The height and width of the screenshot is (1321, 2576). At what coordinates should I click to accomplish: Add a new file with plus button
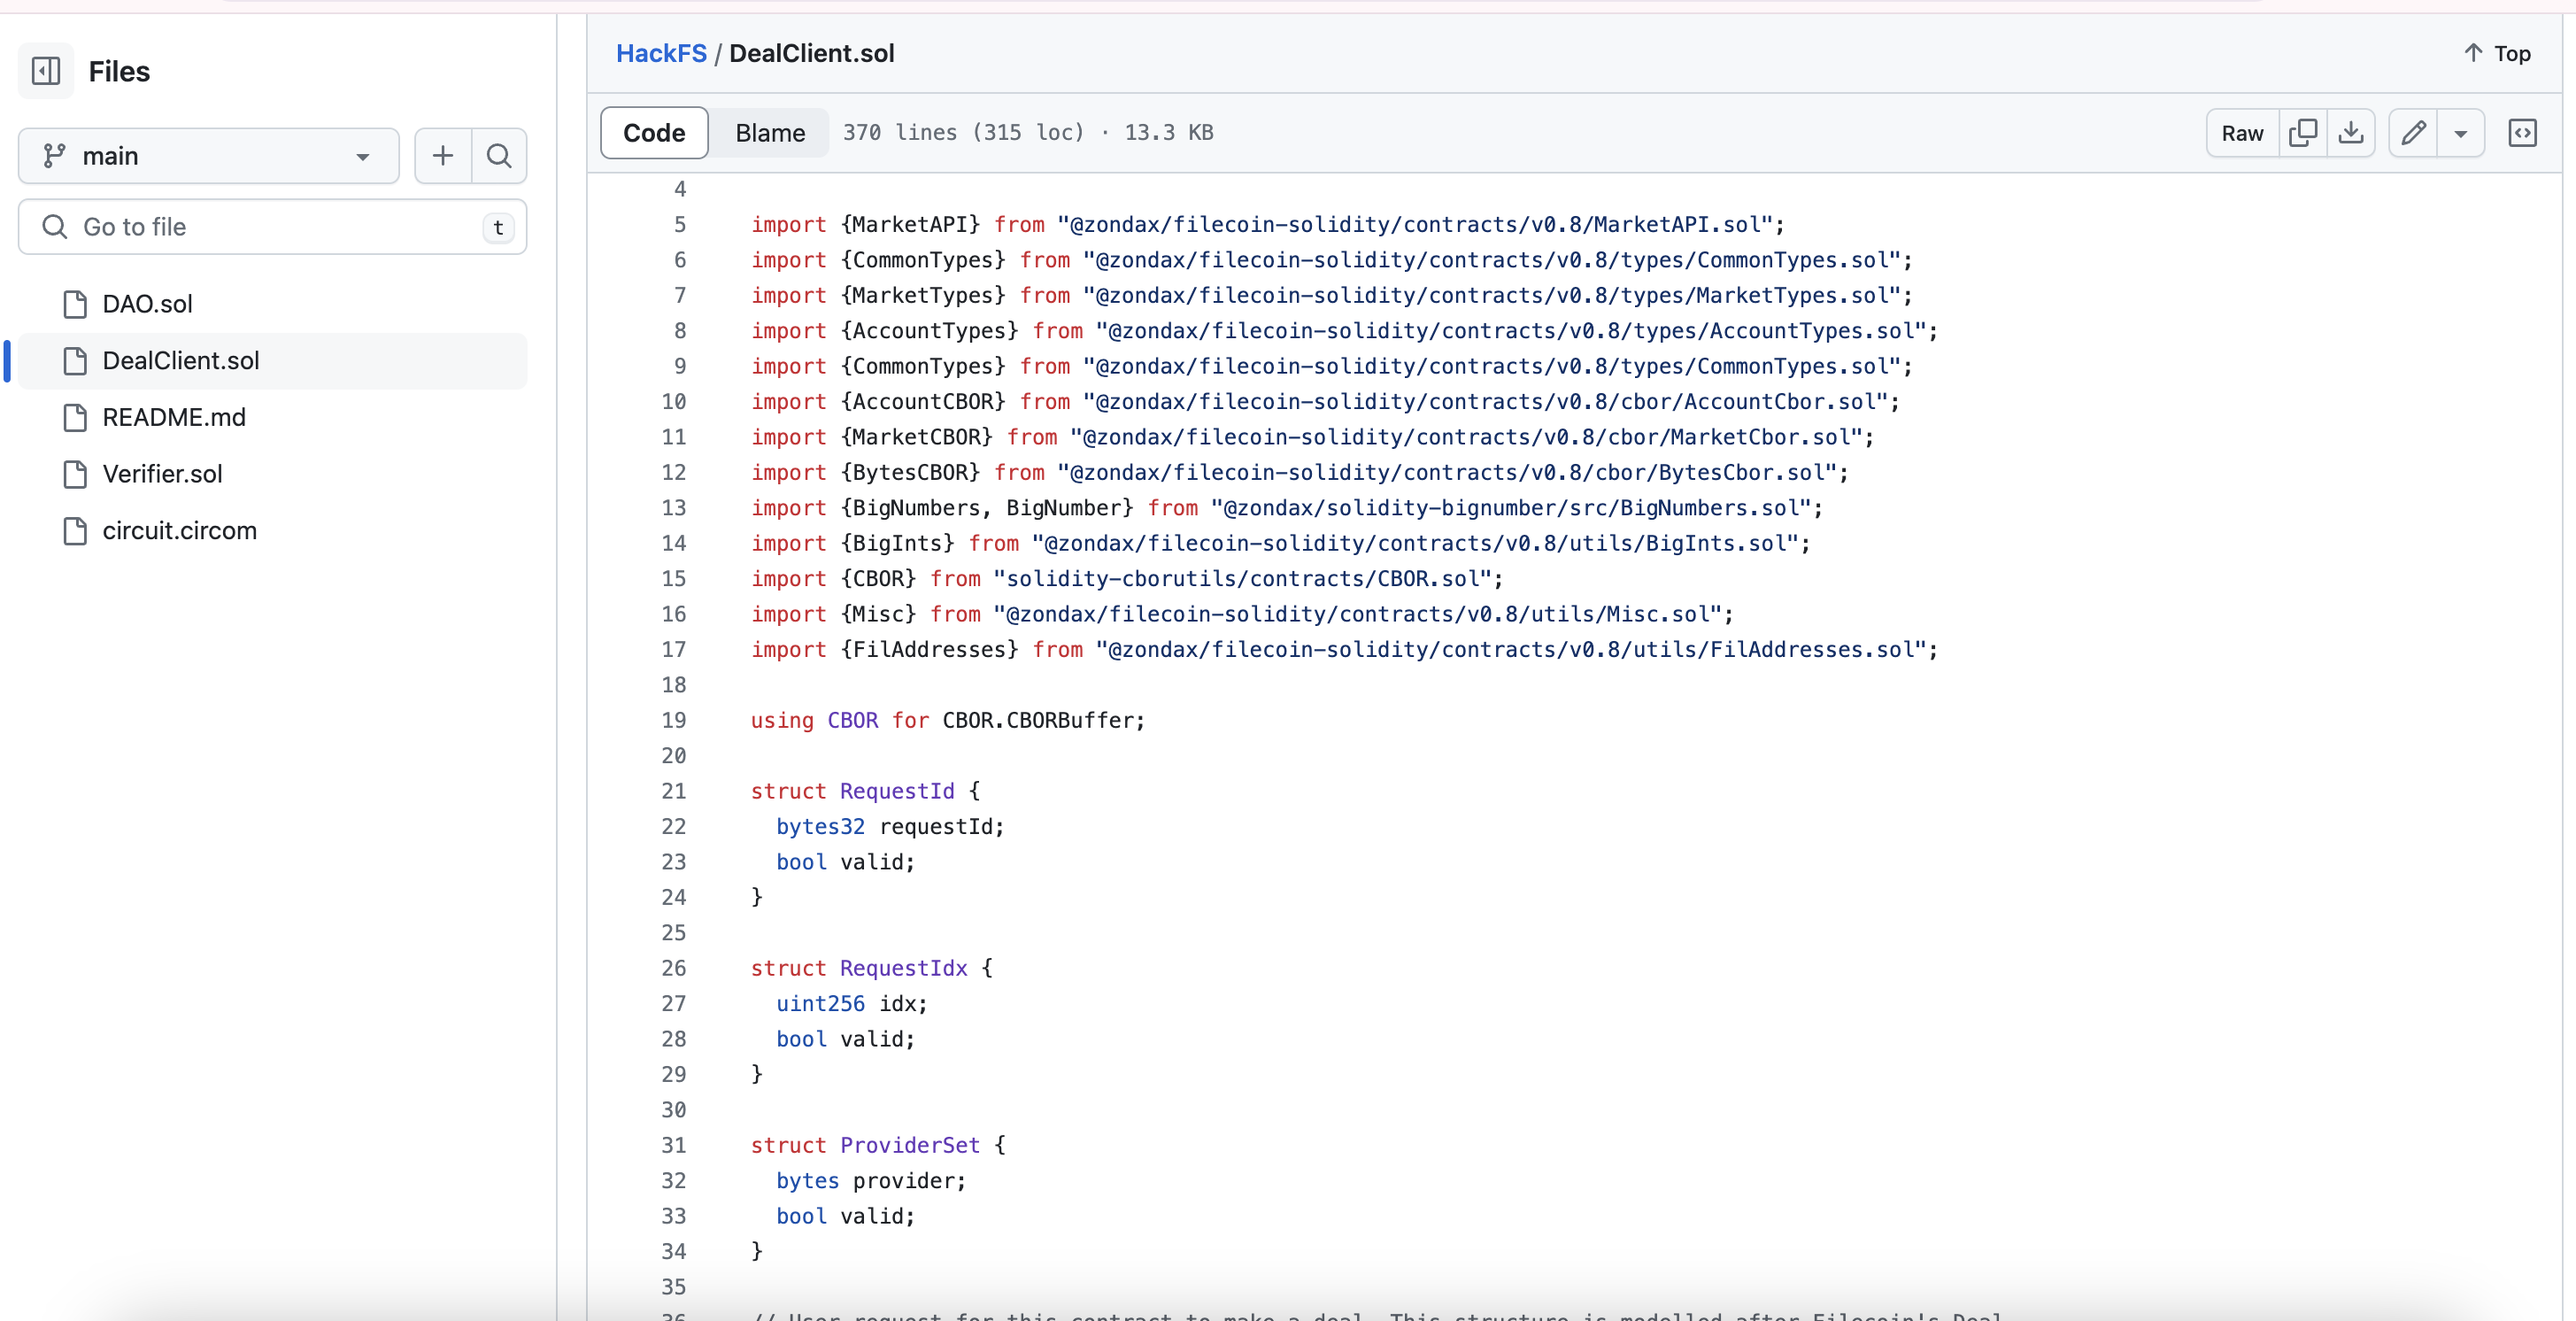pyautogui.click(x=443, y=156)
